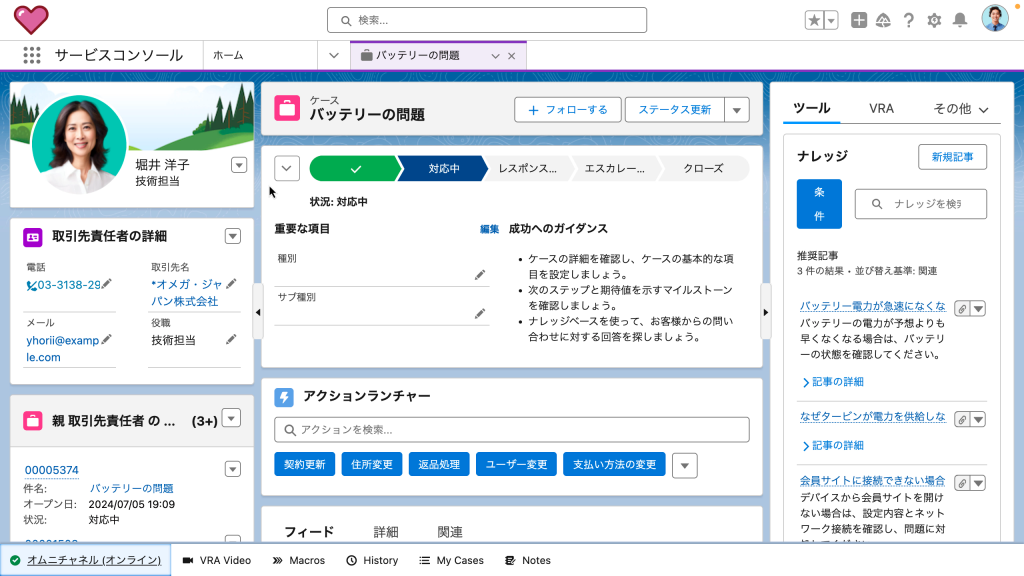Edit the サブ種別 field pencil icon
Image resolution: width=1024 pixels, height=576 pixels.
tap(480, 314)
